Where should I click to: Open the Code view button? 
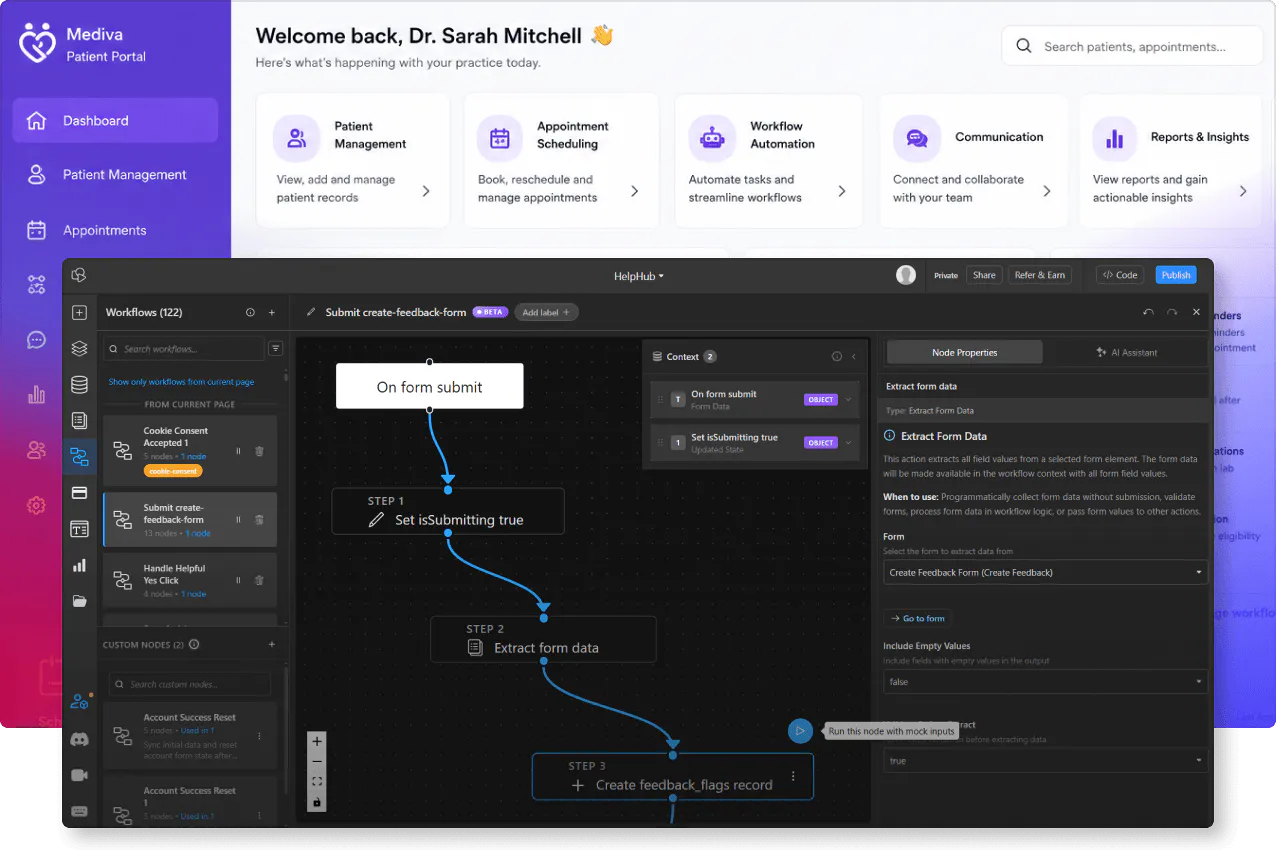pyautogui.click(x=1120, y=275)
